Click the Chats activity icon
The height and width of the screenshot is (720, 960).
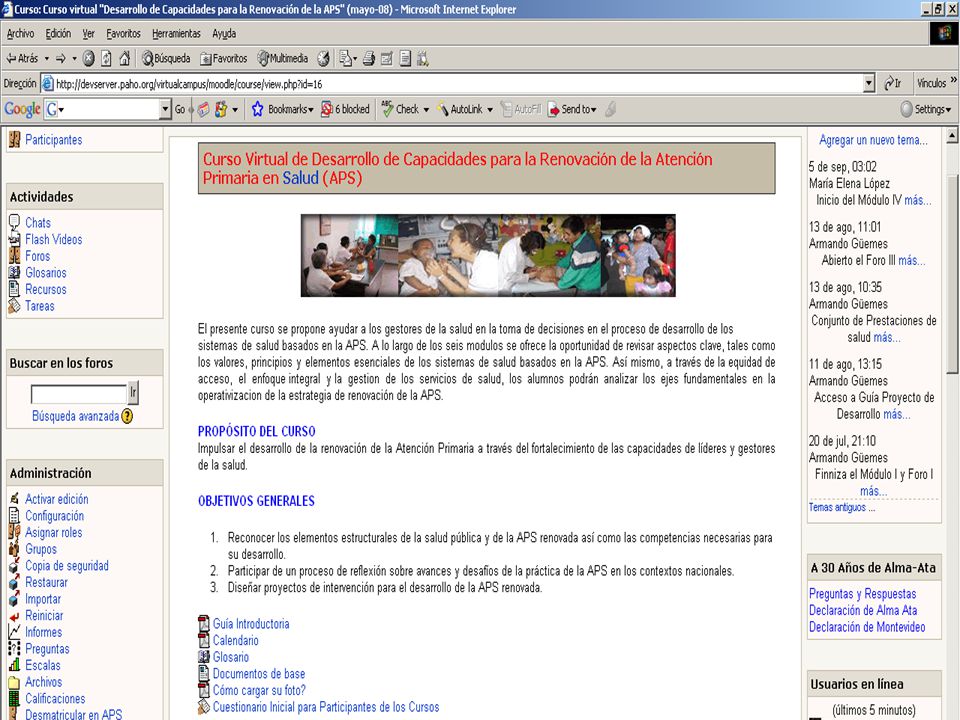(14, 223)
